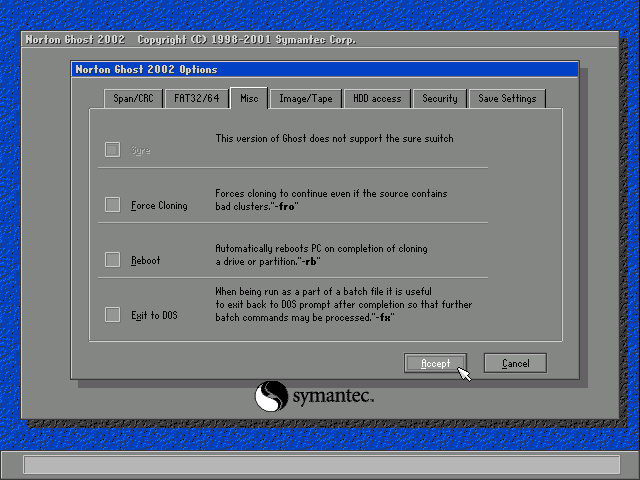The height and width of the screenshot is (480, 640).
Task: Switch to the Security tab
Action: (x=440, y=98)
